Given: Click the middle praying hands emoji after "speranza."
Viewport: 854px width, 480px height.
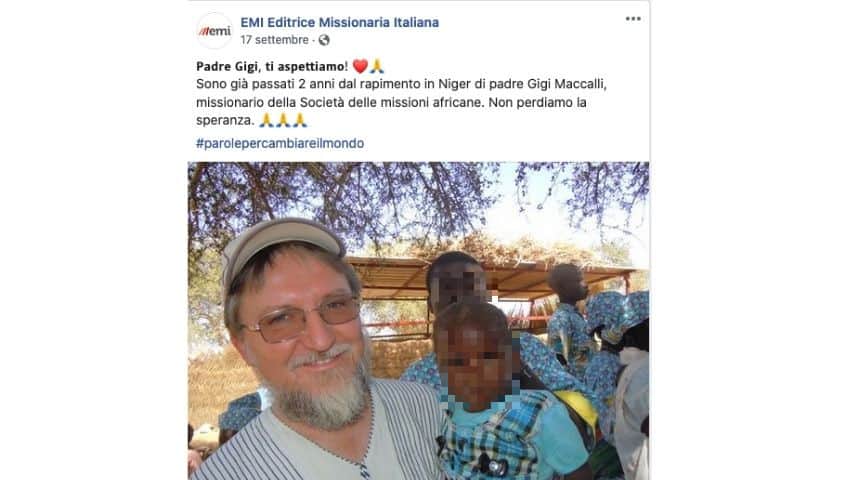Looking at the screenshot, I should [283, 120].
